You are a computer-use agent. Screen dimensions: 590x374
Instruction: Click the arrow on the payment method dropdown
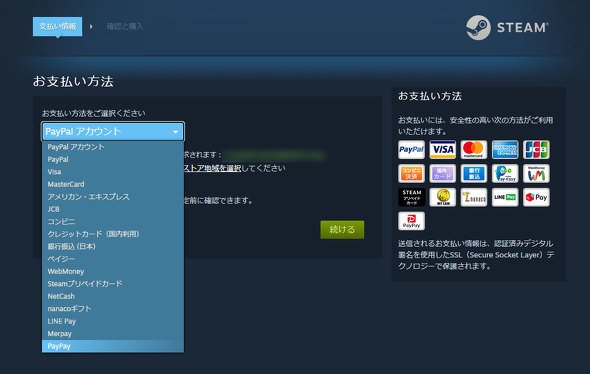point(175,132)
